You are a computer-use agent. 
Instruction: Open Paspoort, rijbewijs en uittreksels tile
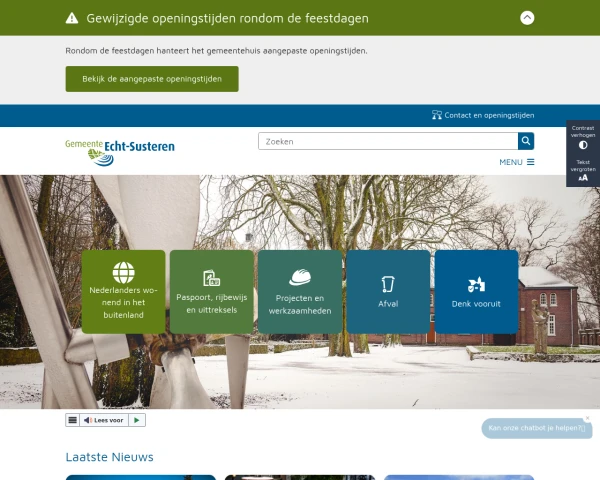(x=212, y=292)
